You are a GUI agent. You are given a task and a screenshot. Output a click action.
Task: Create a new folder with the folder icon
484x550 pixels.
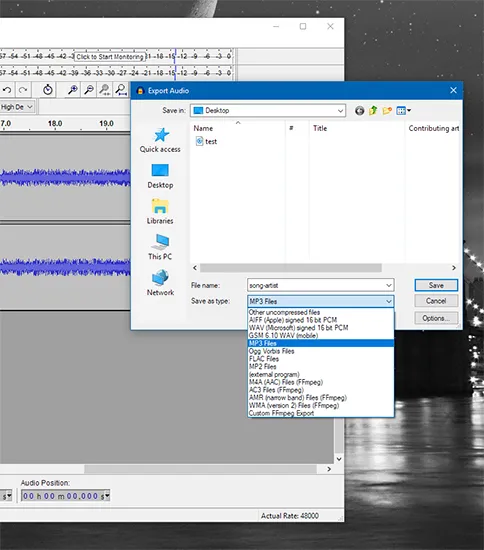click(x=387, y=111)
